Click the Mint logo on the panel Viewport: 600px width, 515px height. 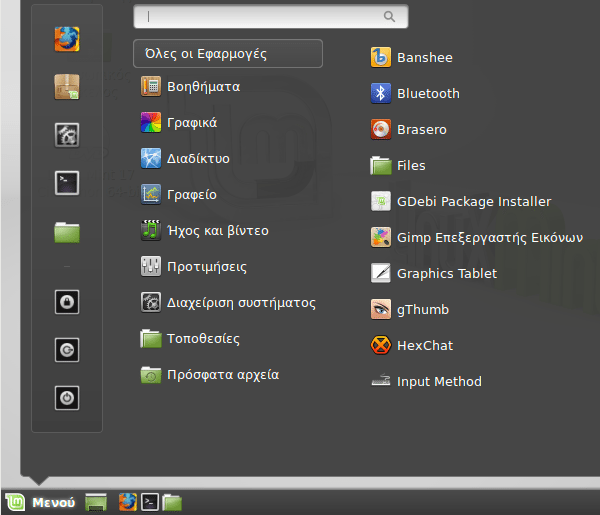click(15, 502)
